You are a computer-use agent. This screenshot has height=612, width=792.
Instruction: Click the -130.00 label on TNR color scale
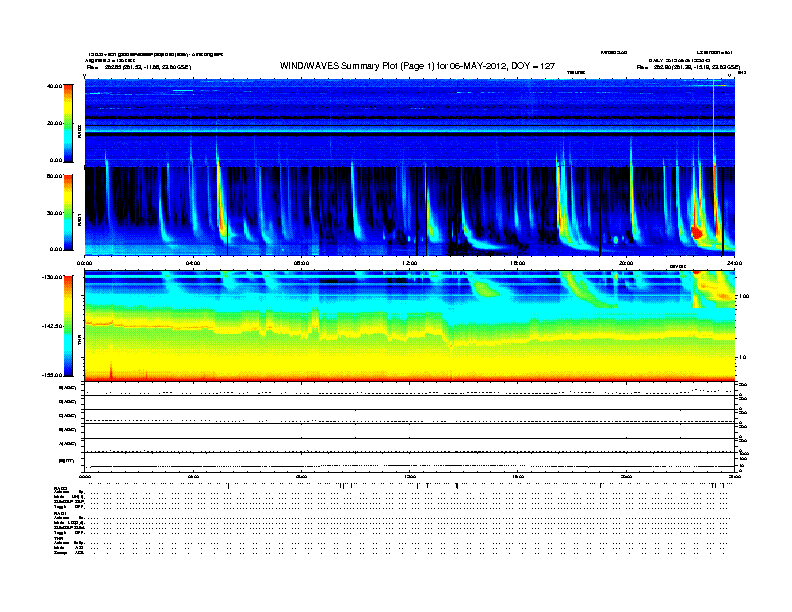52,277
